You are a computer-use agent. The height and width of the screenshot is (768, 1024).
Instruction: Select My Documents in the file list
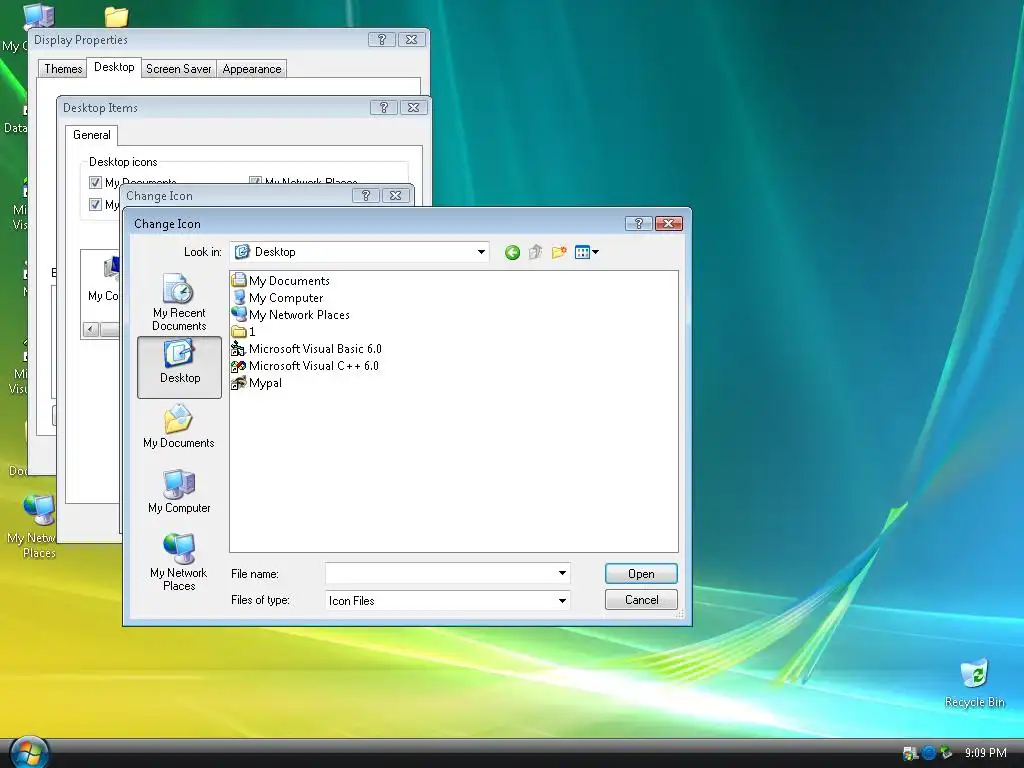(281, 281)
